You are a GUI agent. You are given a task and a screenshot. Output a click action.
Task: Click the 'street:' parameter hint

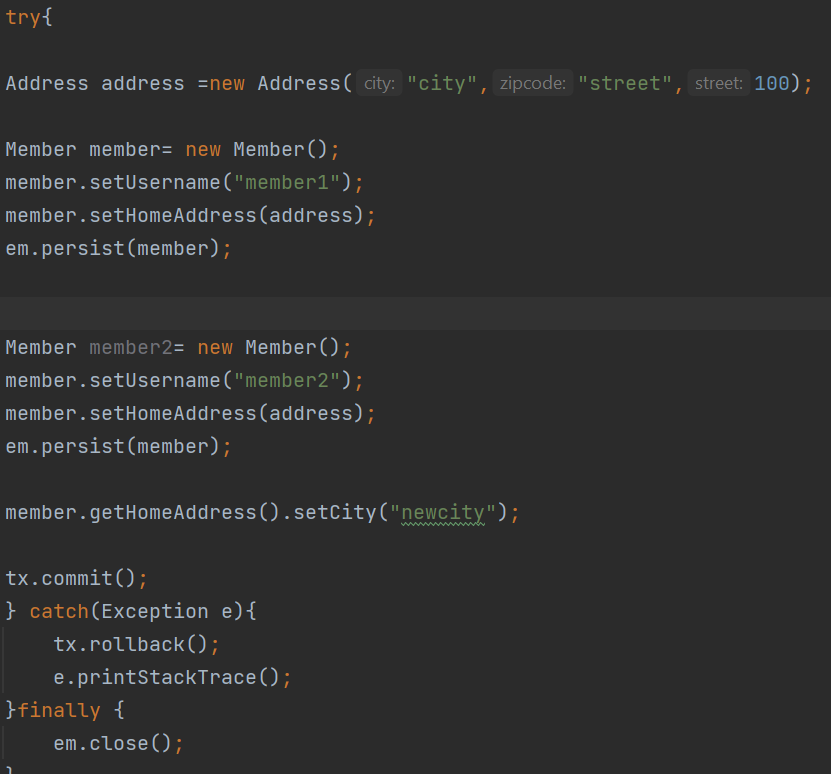point(719,83)
